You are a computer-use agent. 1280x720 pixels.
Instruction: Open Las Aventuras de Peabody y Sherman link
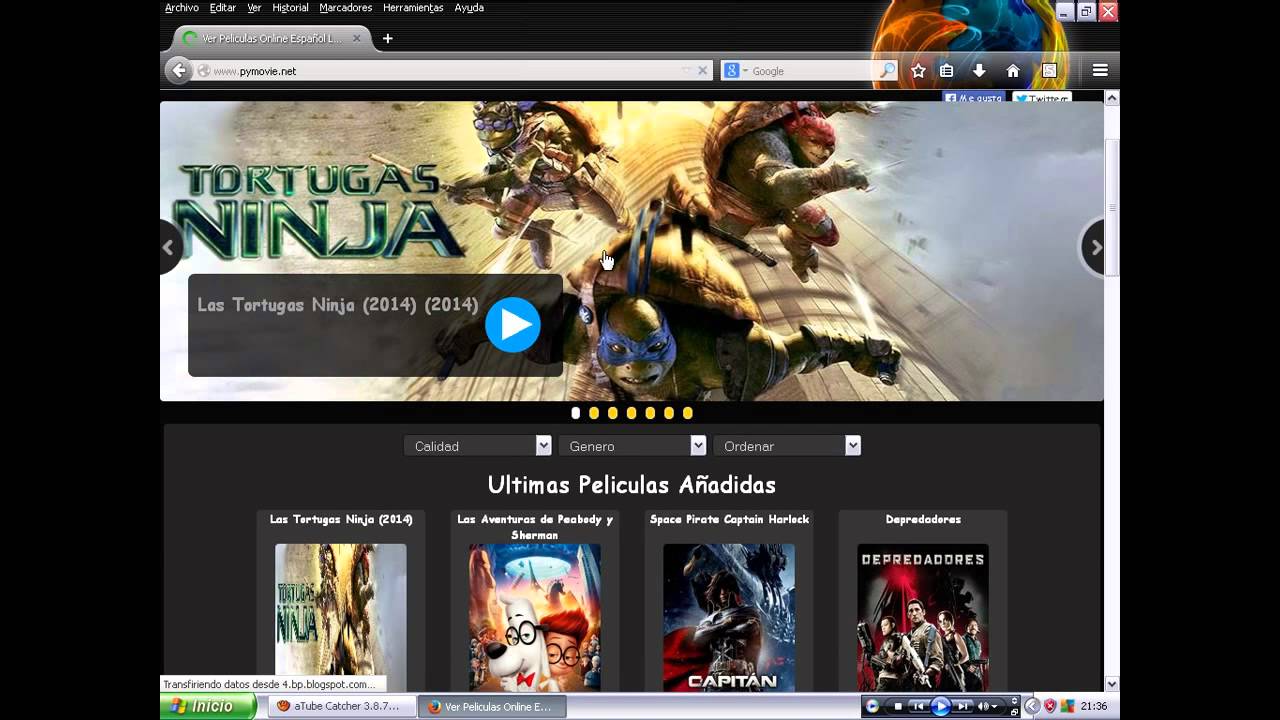click(535, 527)
